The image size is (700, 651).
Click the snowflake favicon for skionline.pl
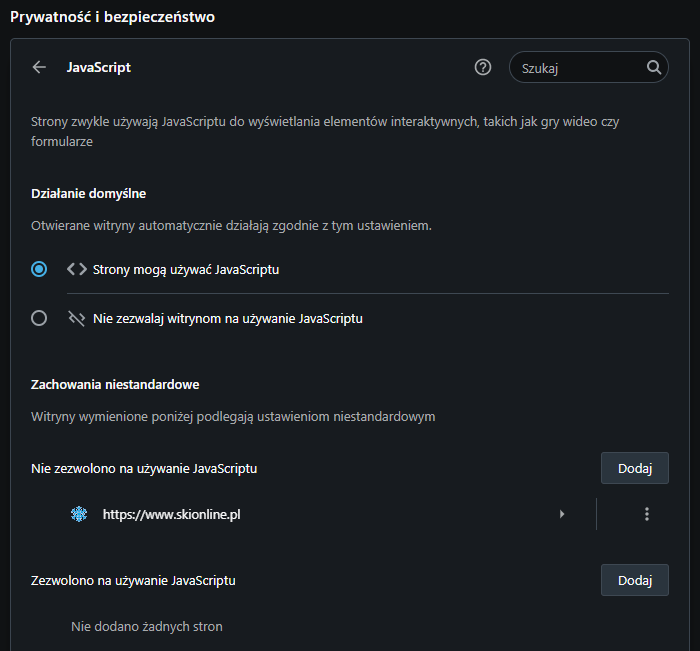79,514
